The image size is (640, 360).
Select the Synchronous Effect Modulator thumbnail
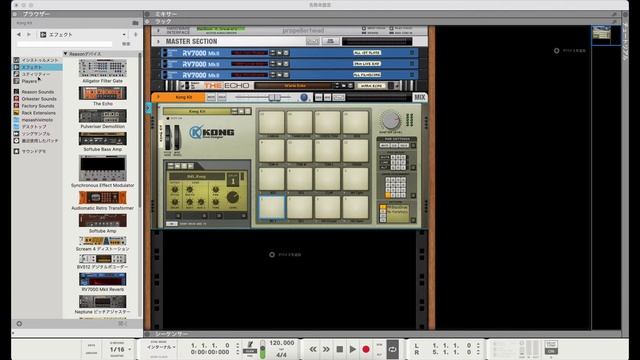click(102, 168)
